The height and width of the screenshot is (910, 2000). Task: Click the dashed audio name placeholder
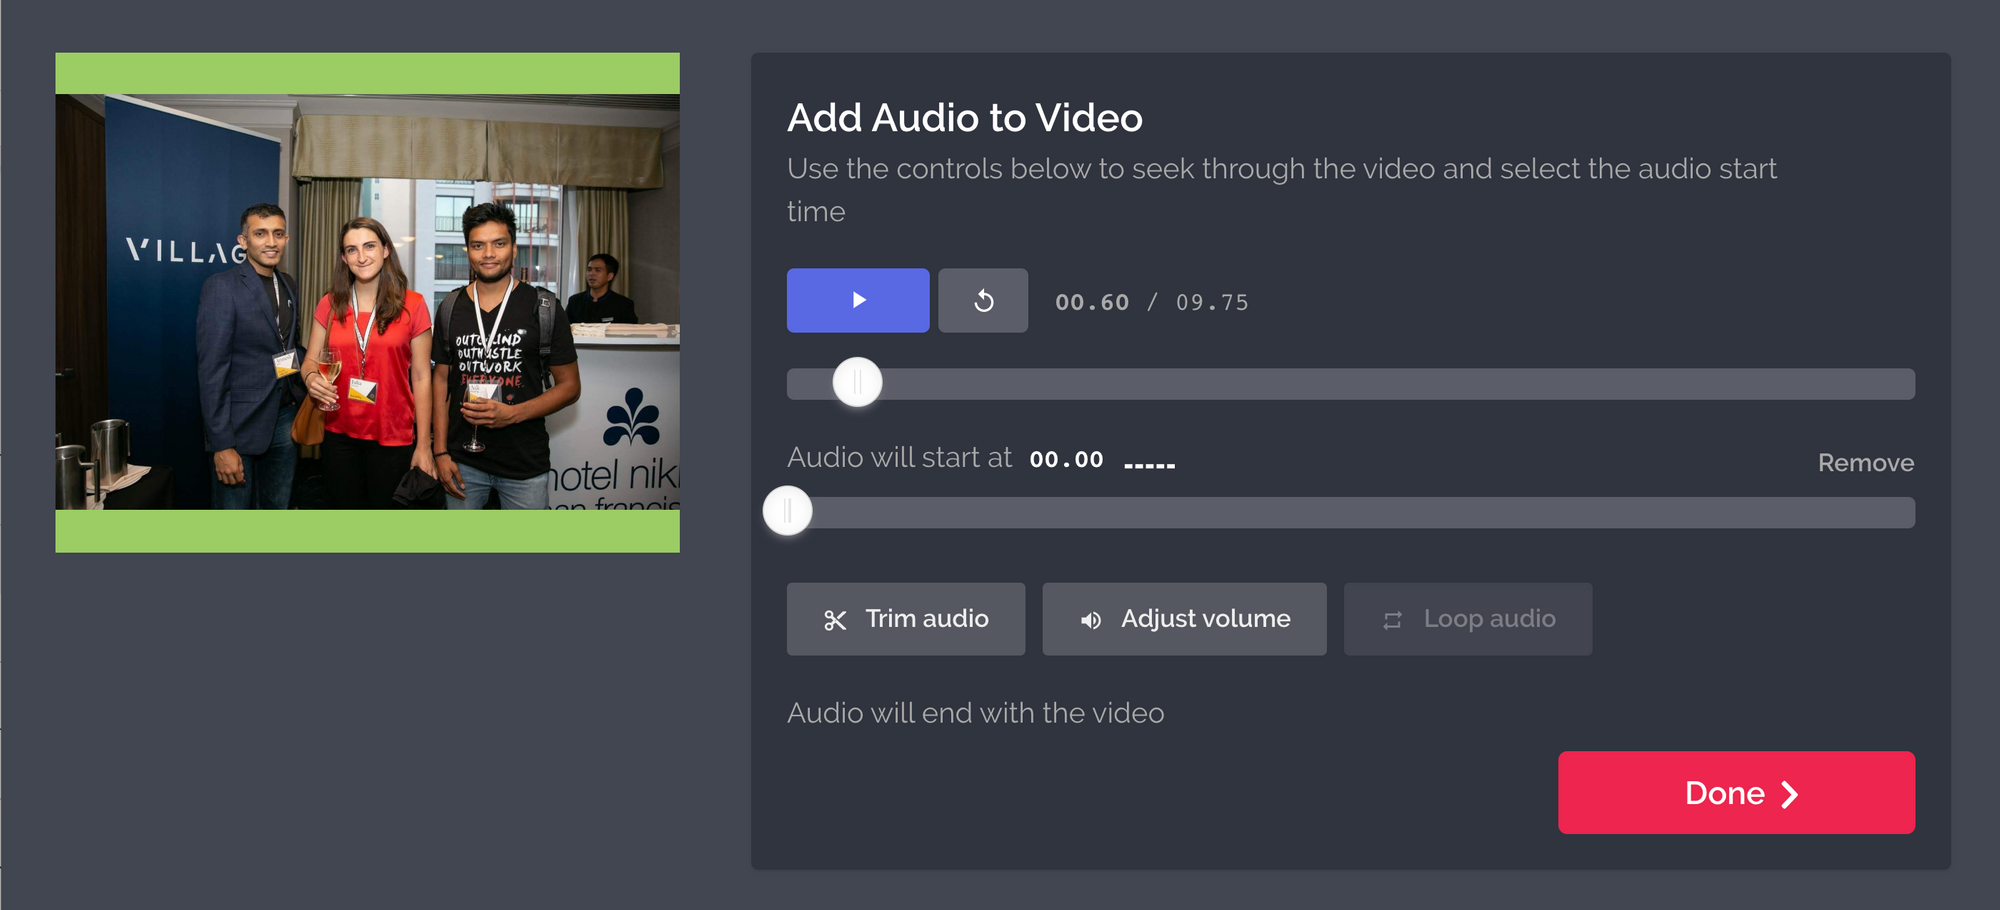coord(1149,465)
